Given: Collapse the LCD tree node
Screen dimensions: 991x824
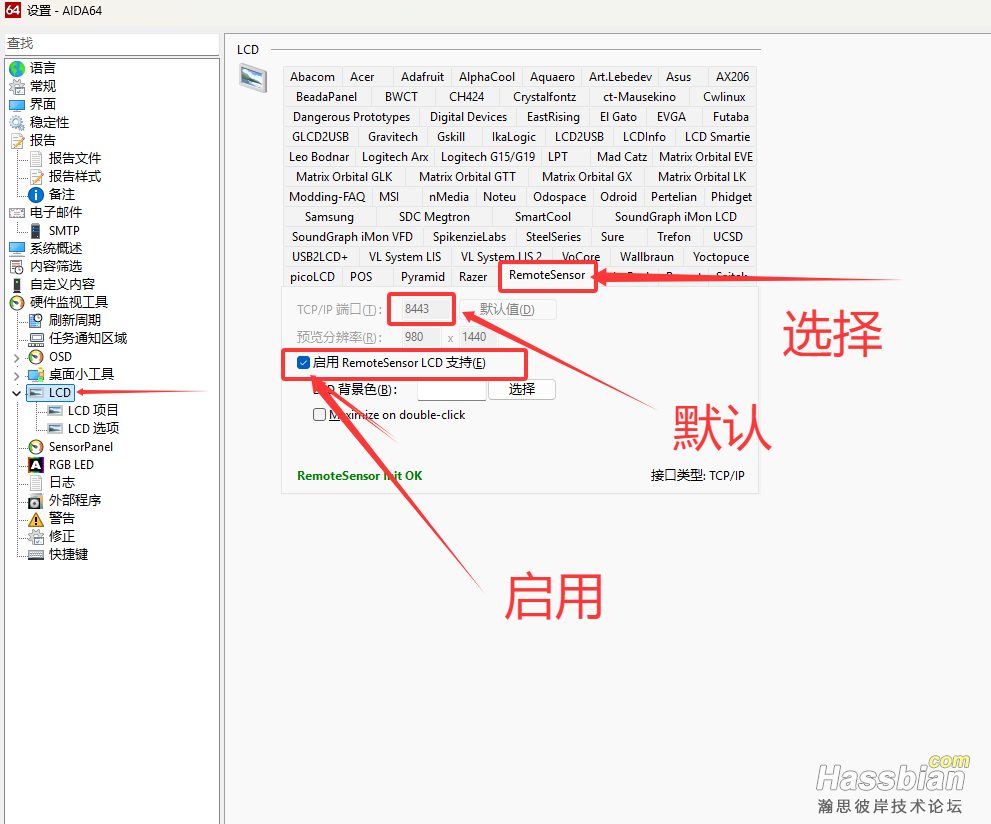Looking at the screenshot, I should click(x=16, y=393).
